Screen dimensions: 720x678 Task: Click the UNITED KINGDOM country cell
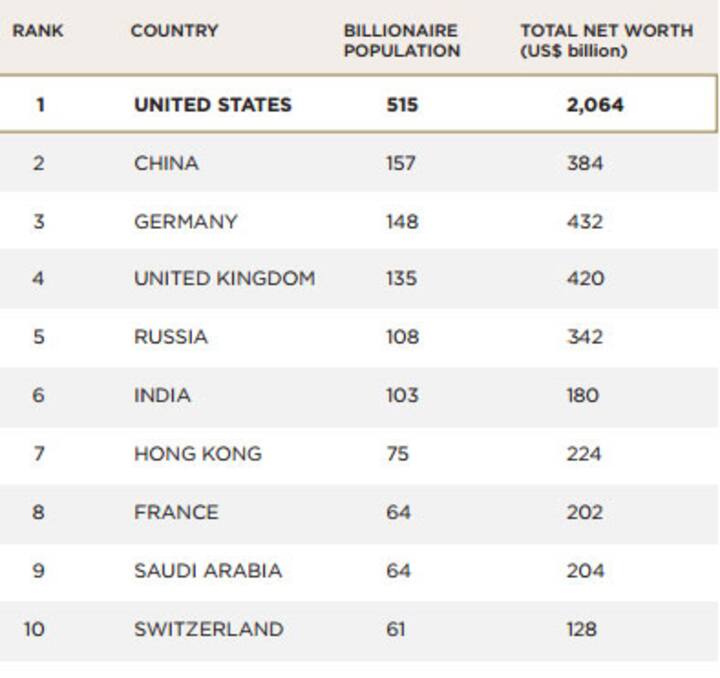tap(224, 279)
